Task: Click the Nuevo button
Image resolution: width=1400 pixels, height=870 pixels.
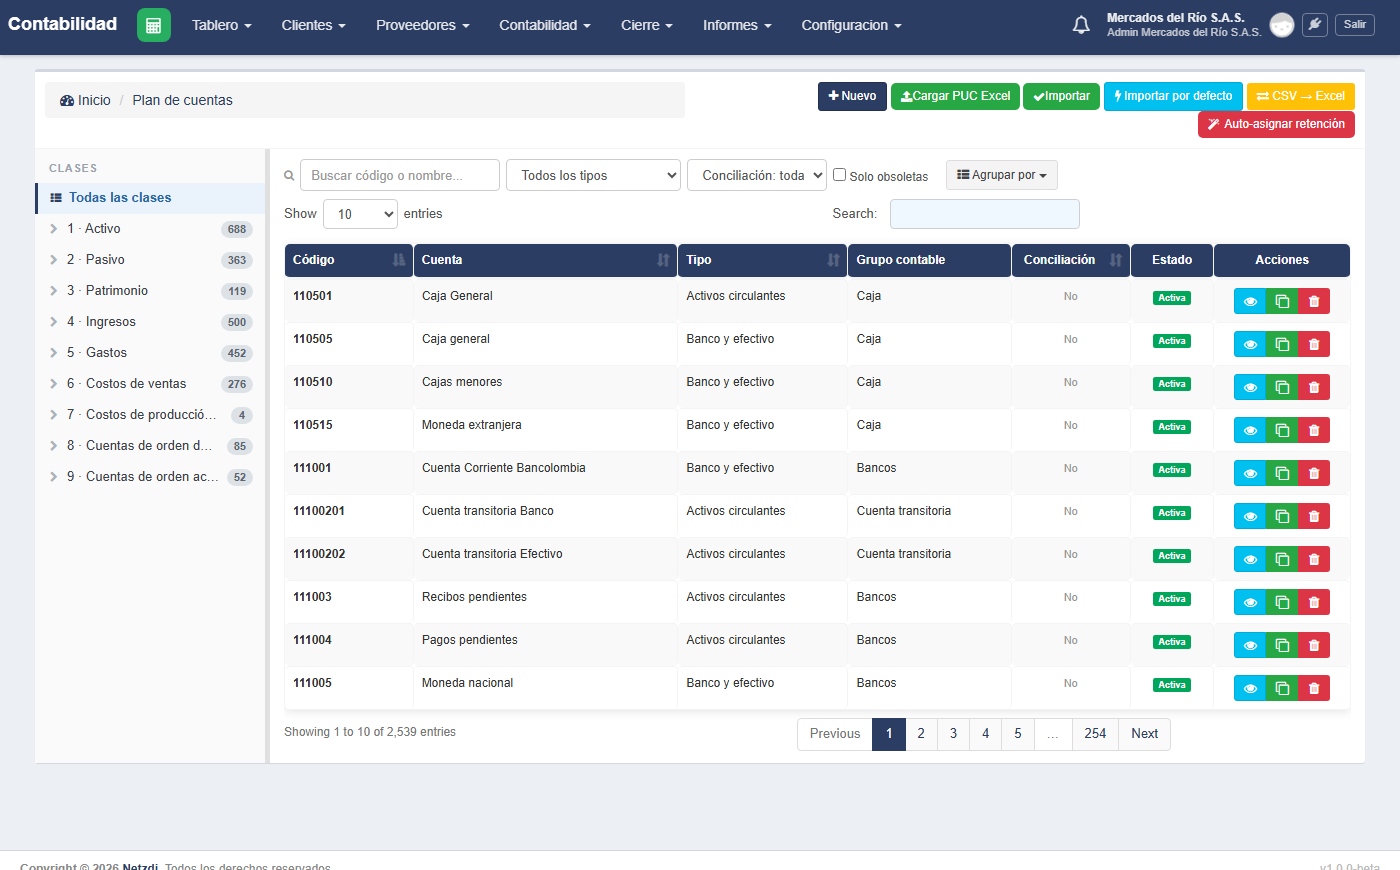Action: [852, 96]
